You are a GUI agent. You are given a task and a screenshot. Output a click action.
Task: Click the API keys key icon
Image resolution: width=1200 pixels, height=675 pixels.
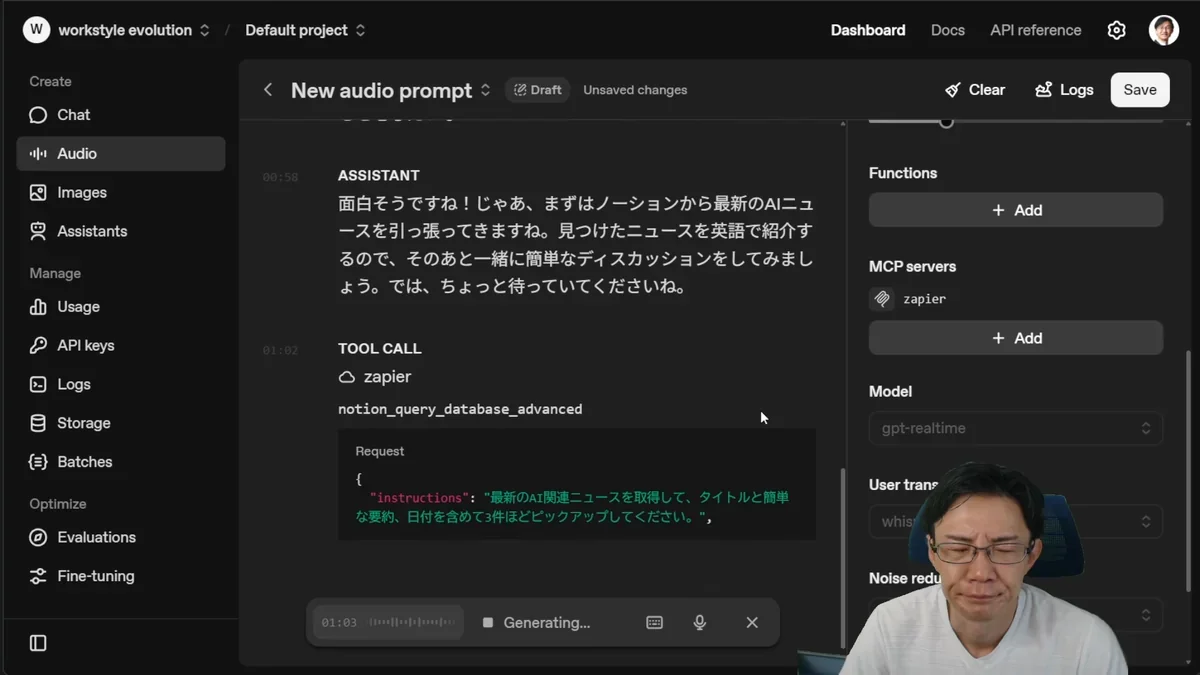click(x=38, y=345)
